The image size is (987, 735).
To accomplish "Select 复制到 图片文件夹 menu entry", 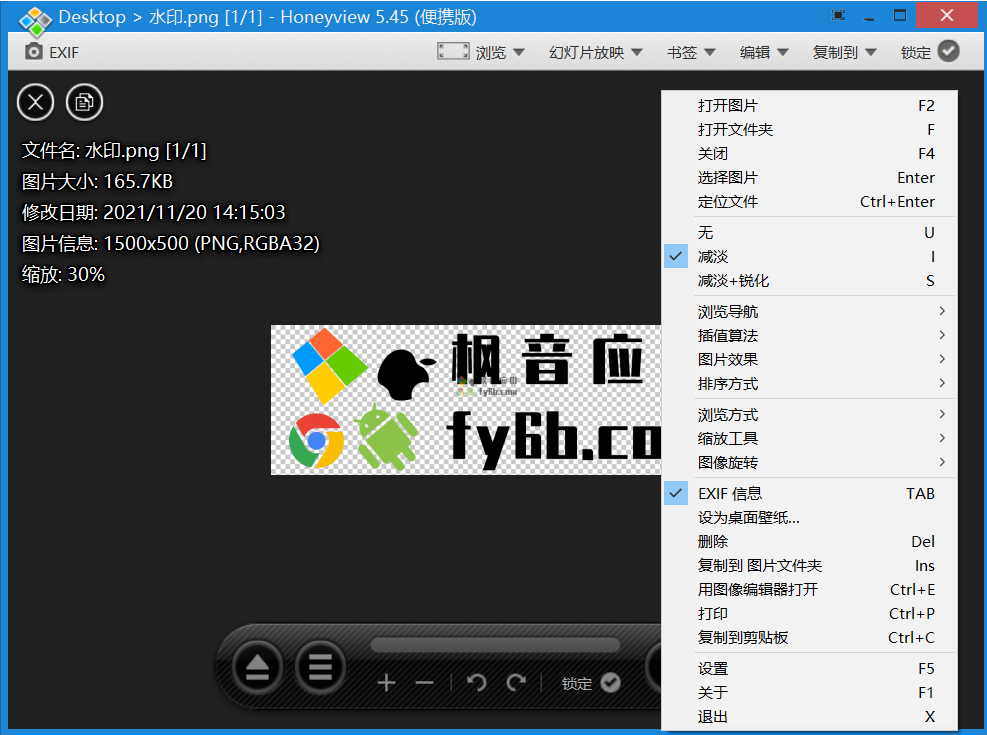I will click(810, 566).
